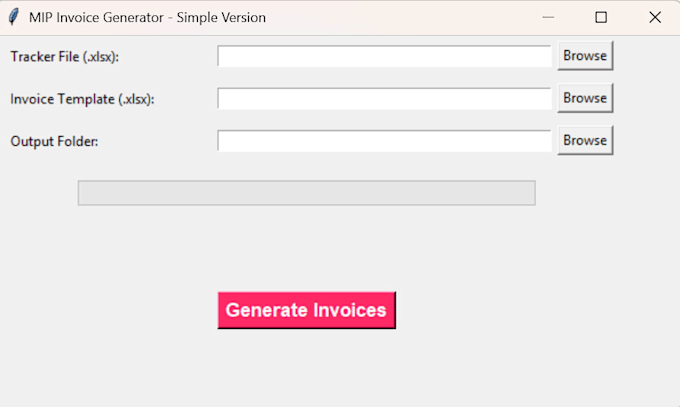Focus the Output Folder path field
The height and width of the screenshot is (407, 680).
click(384, 141)
